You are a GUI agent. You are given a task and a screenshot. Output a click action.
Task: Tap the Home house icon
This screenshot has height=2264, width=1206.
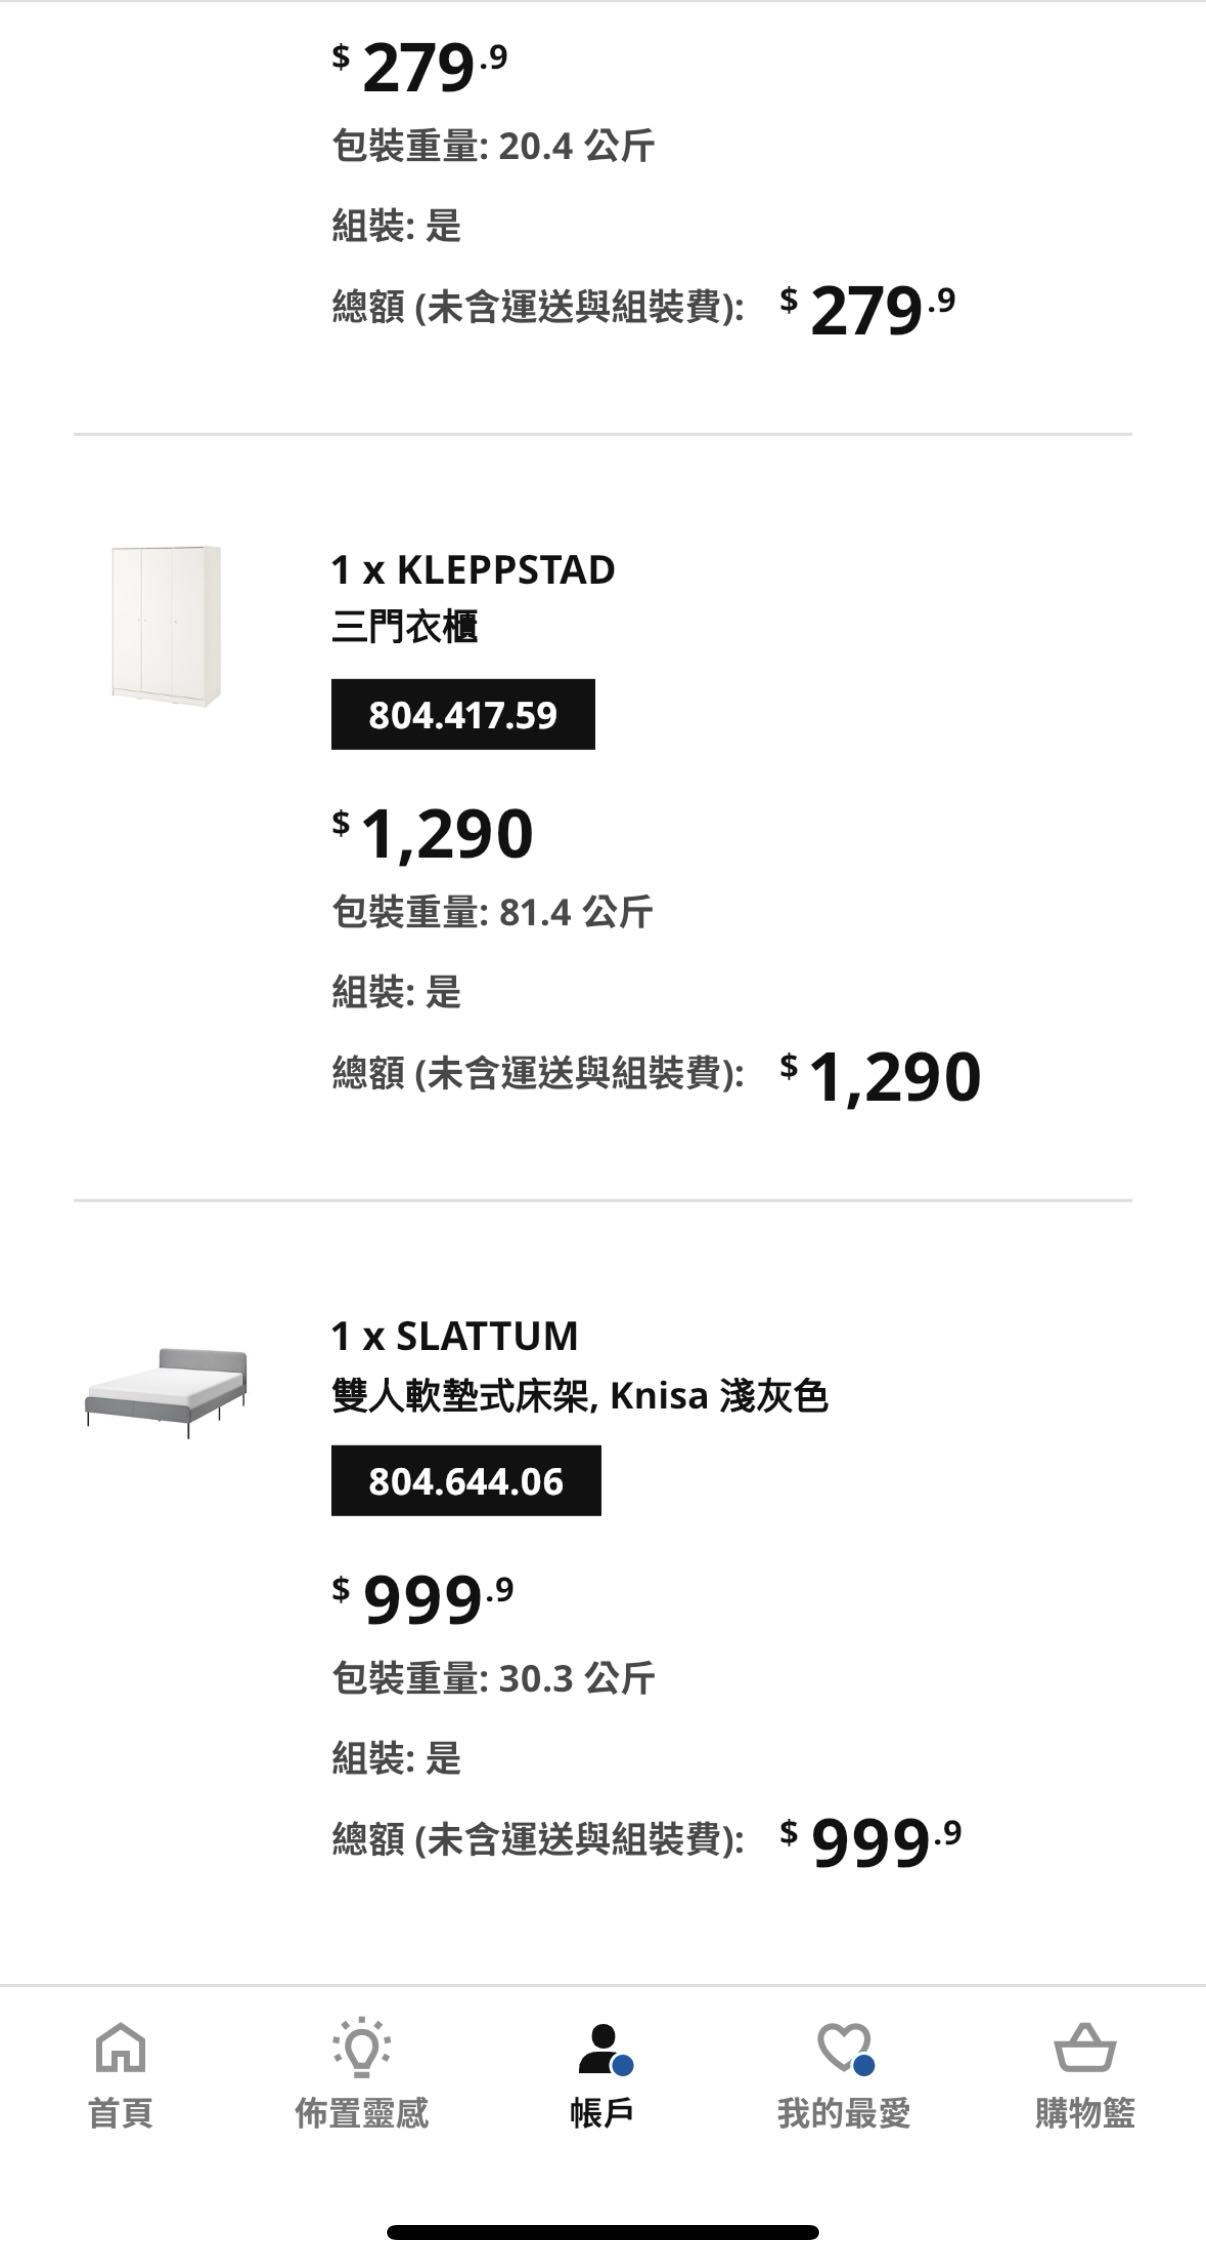(x=120, y=2046)
